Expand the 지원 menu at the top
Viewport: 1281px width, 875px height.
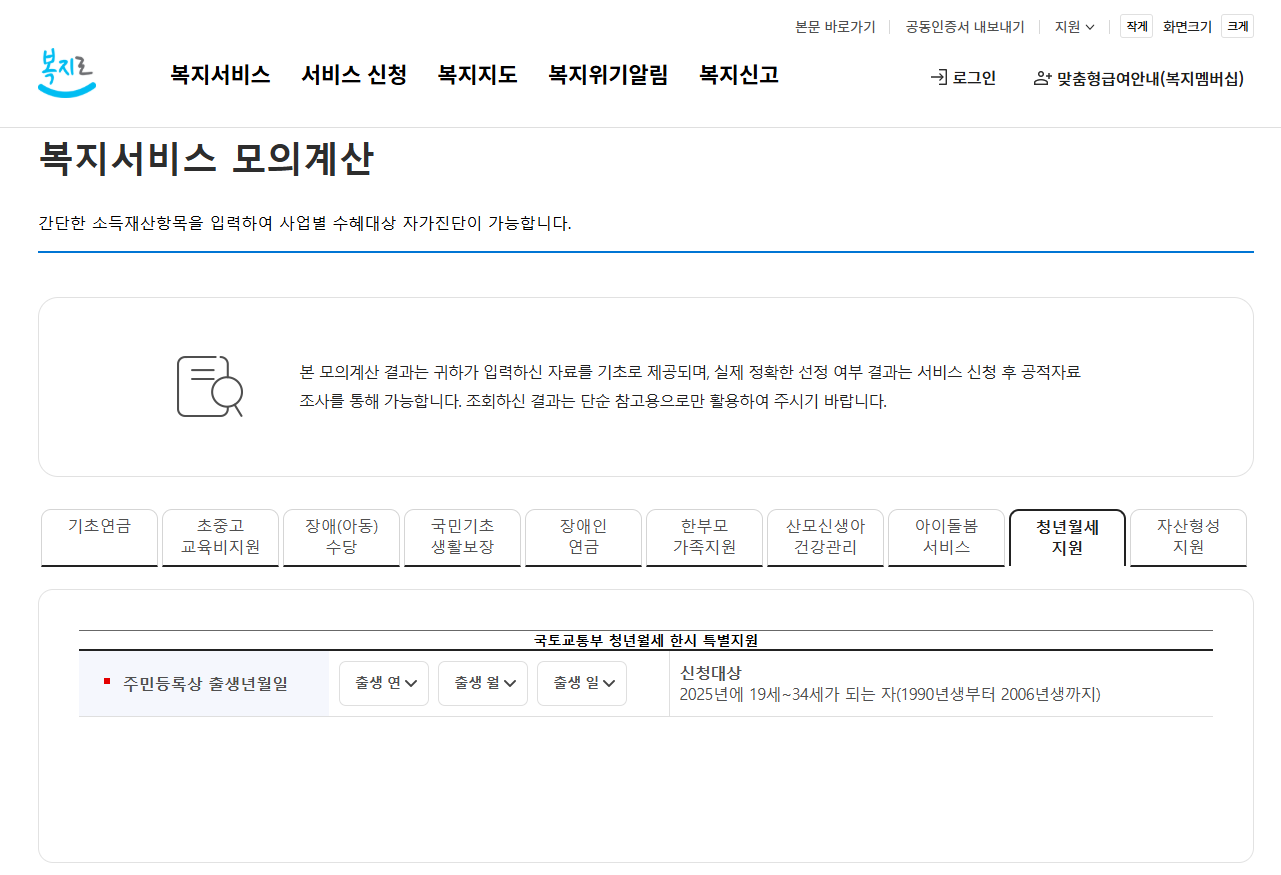coord(1074,26)
